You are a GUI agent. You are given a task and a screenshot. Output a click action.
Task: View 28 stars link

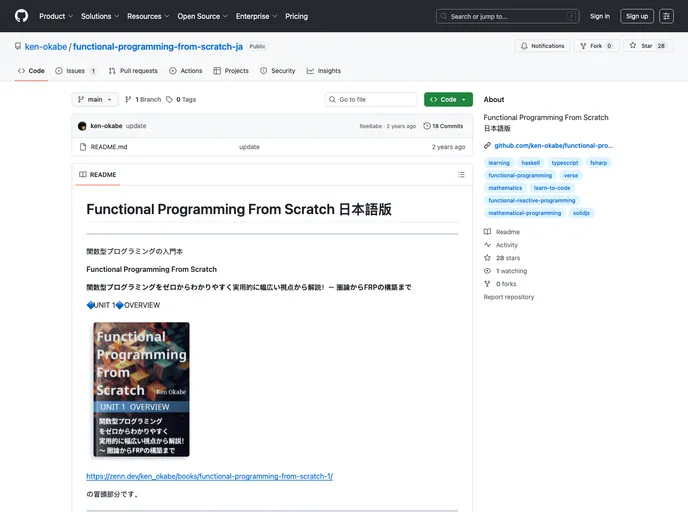(502, 258)
